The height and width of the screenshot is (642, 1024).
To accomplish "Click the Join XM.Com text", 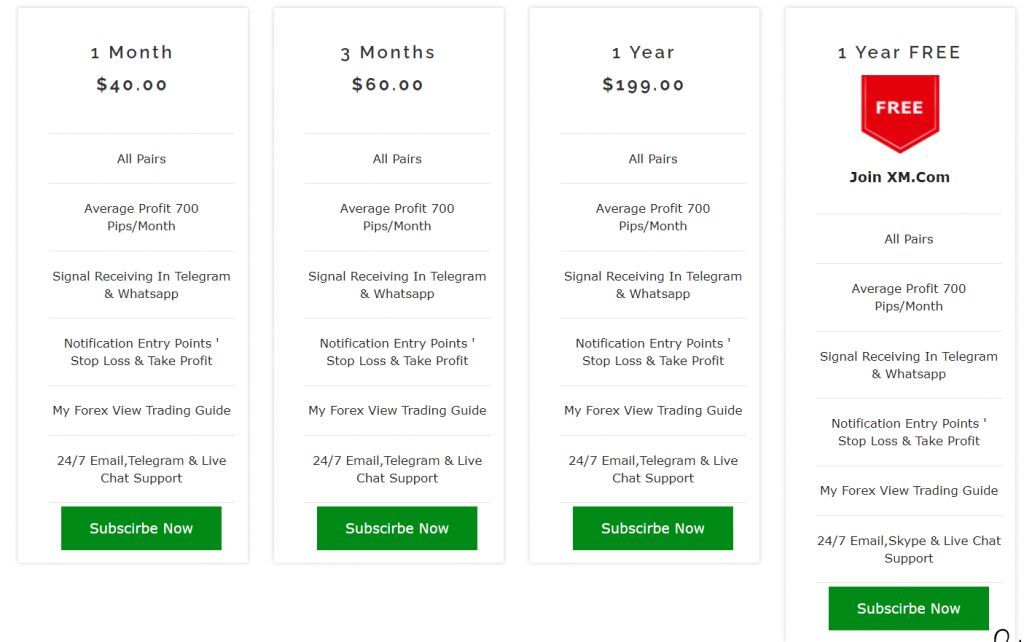I will point(899,177).
